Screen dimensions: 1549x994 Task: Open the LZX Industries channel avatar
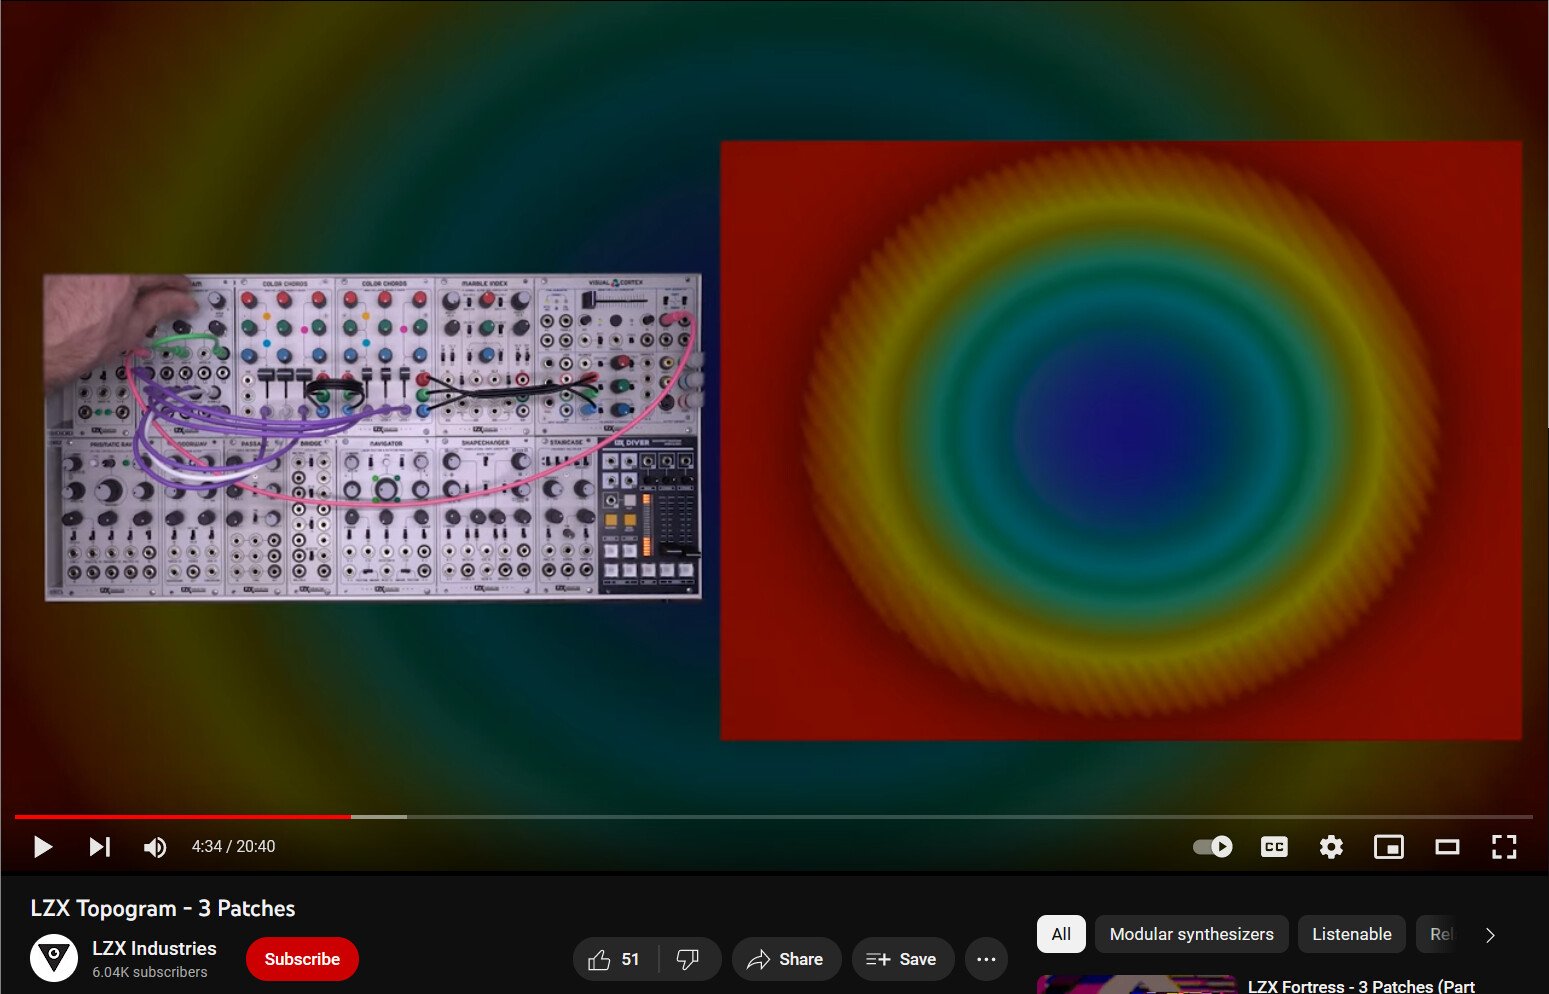[x=54, y=959]
